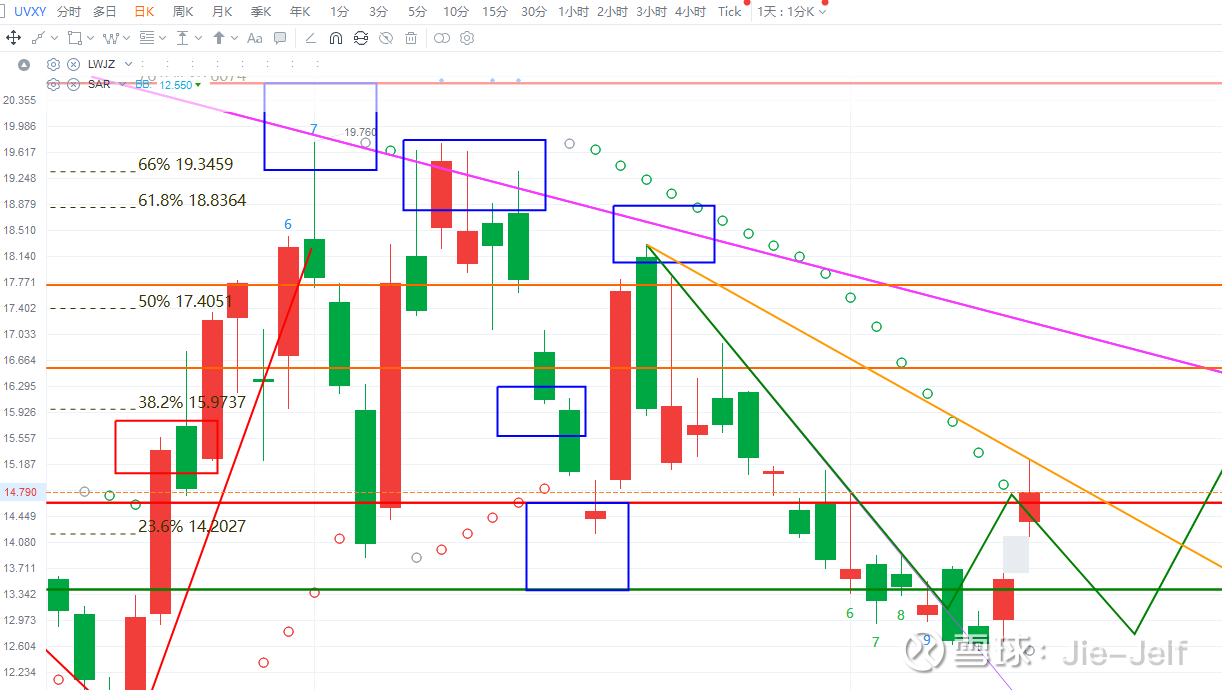
Task: Toggle hide all drawings eye icon
Action: click(x=386, y=38)
